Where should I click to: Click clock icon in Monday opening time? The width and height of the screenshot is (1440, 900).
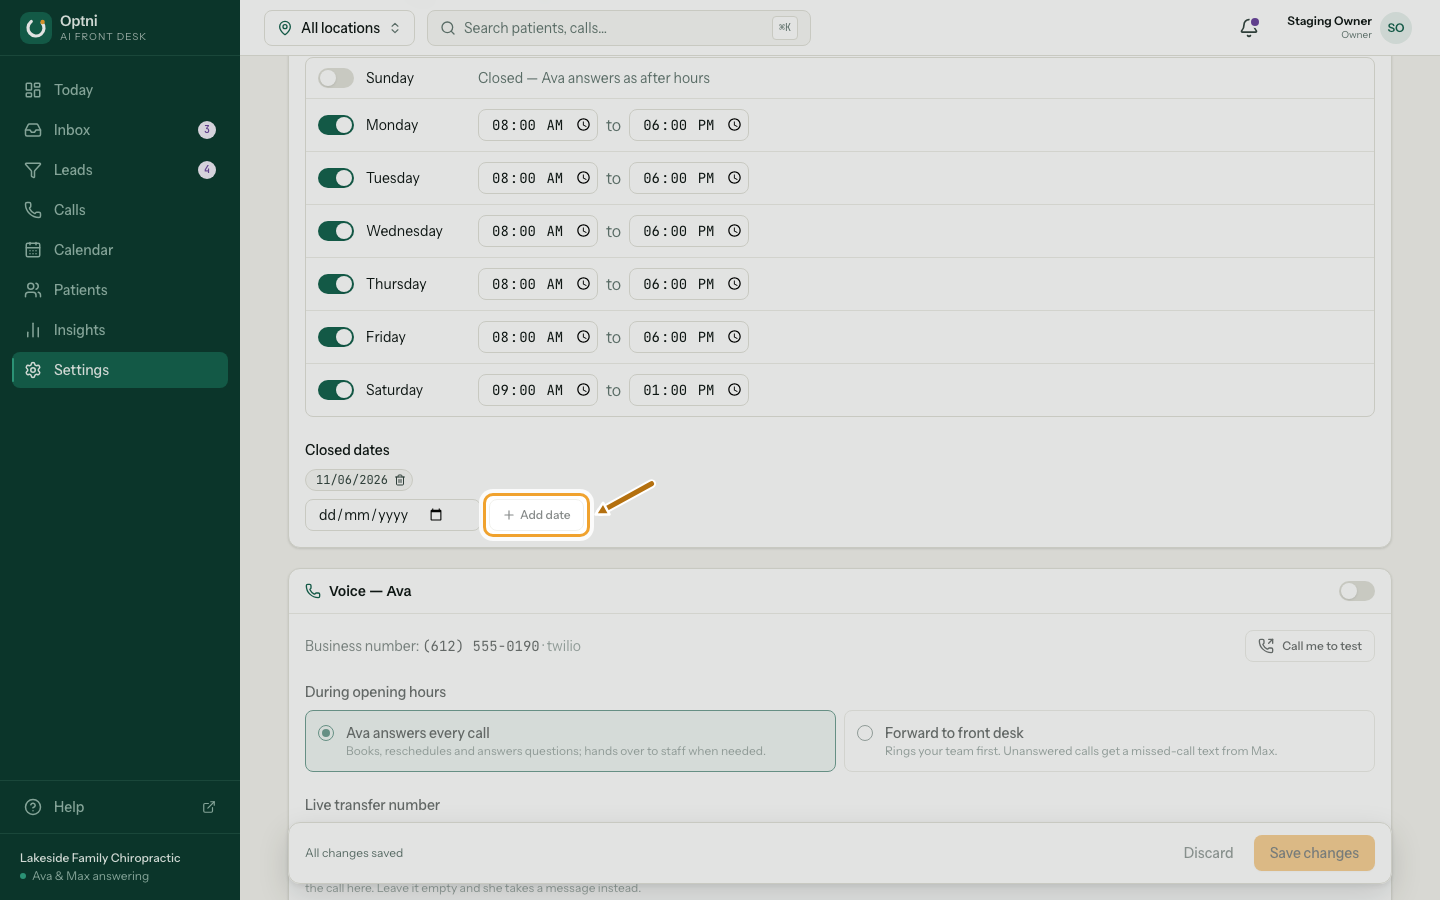583,125
